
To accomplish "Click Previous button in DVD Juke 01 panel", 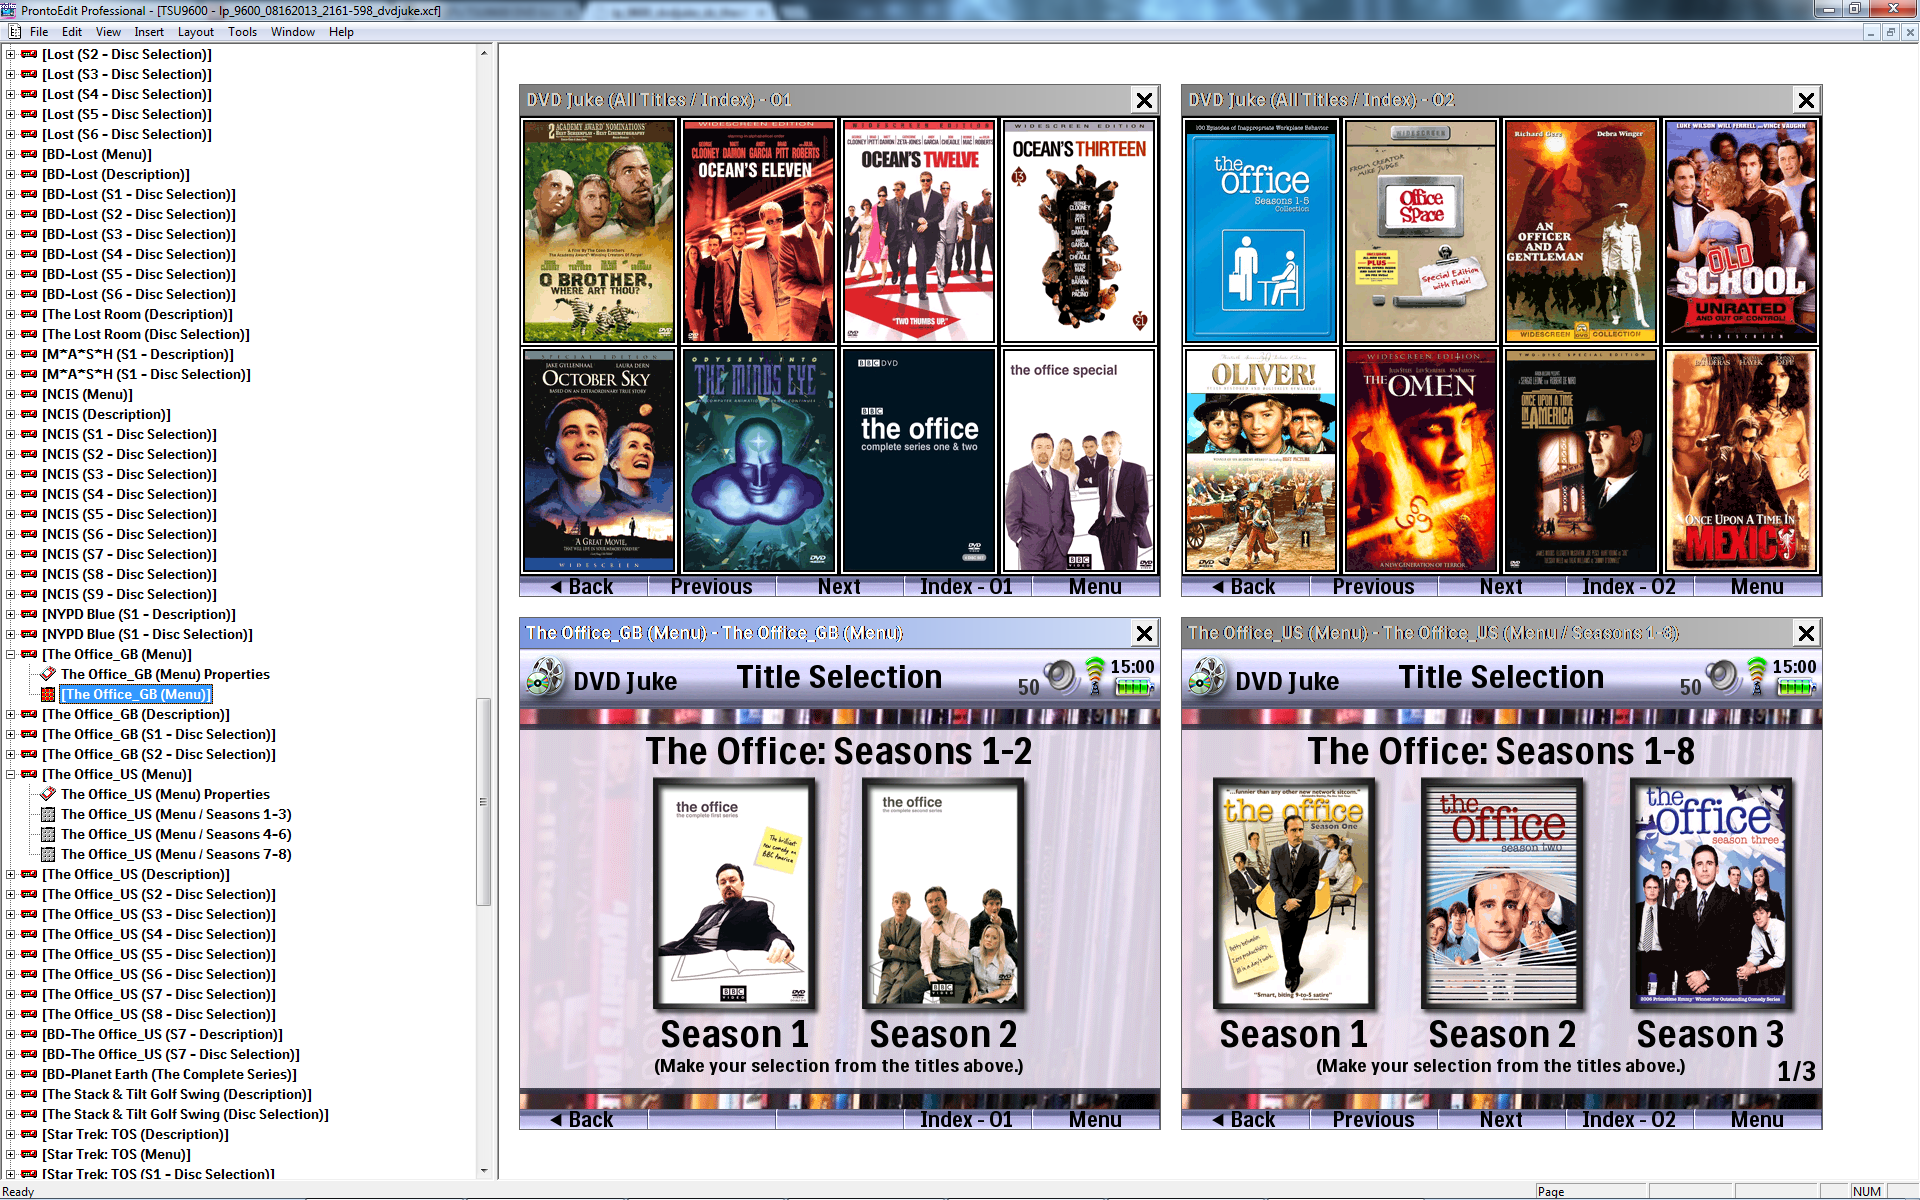I will pyautogui.click(x=711, y=587).
